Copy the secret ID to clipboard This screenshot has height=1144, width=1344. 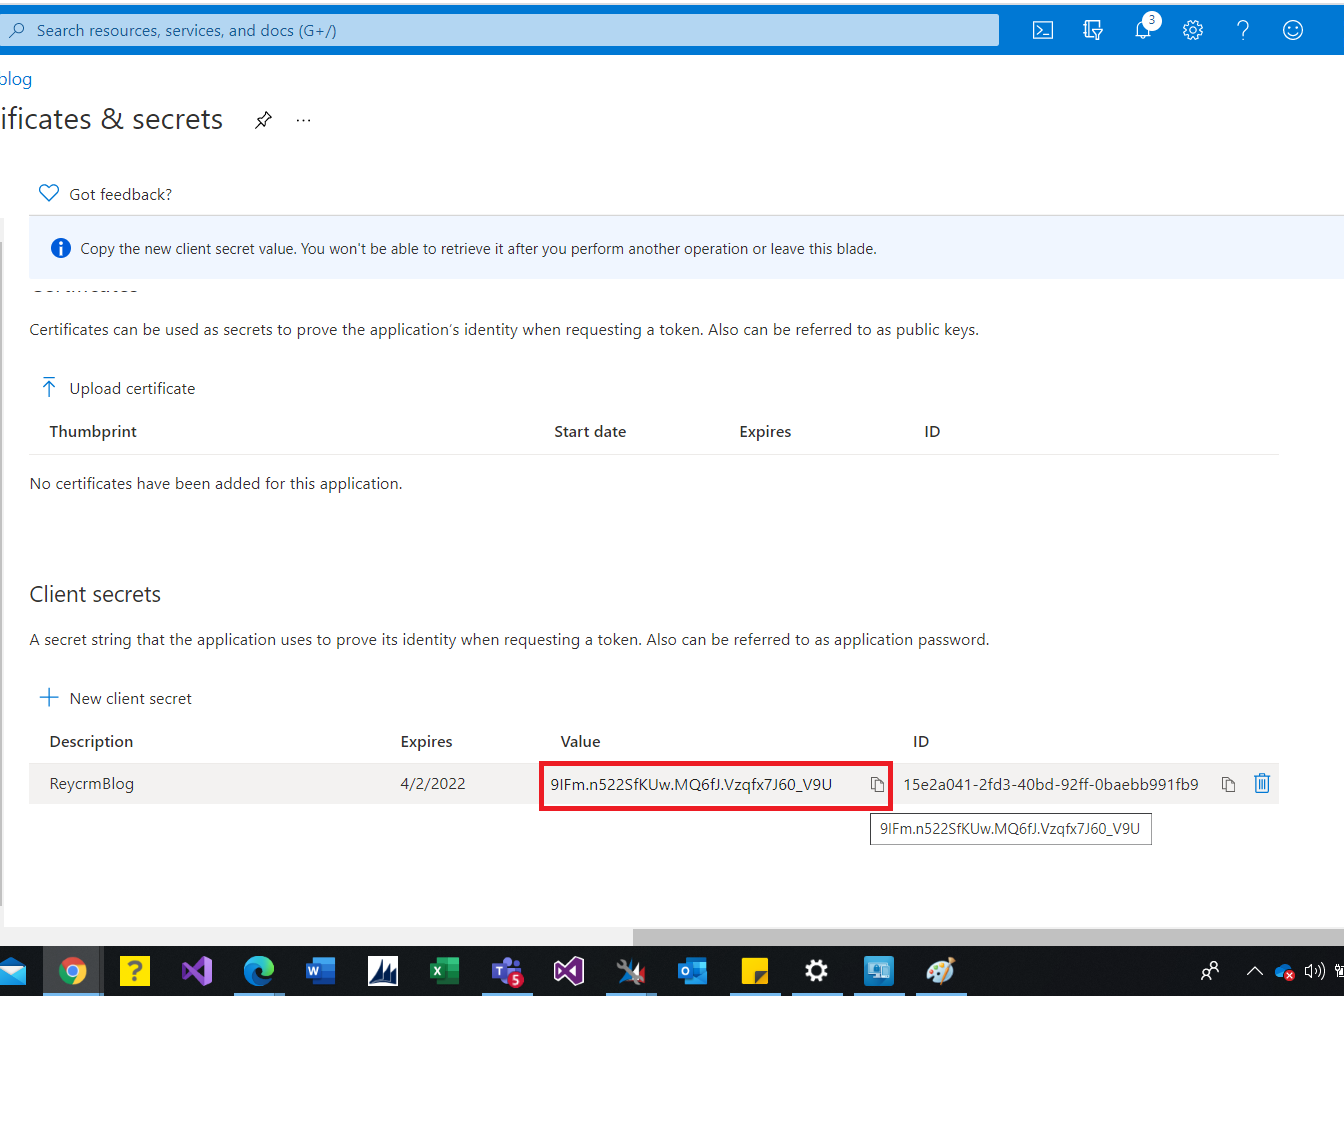(x=1228, y=785)
